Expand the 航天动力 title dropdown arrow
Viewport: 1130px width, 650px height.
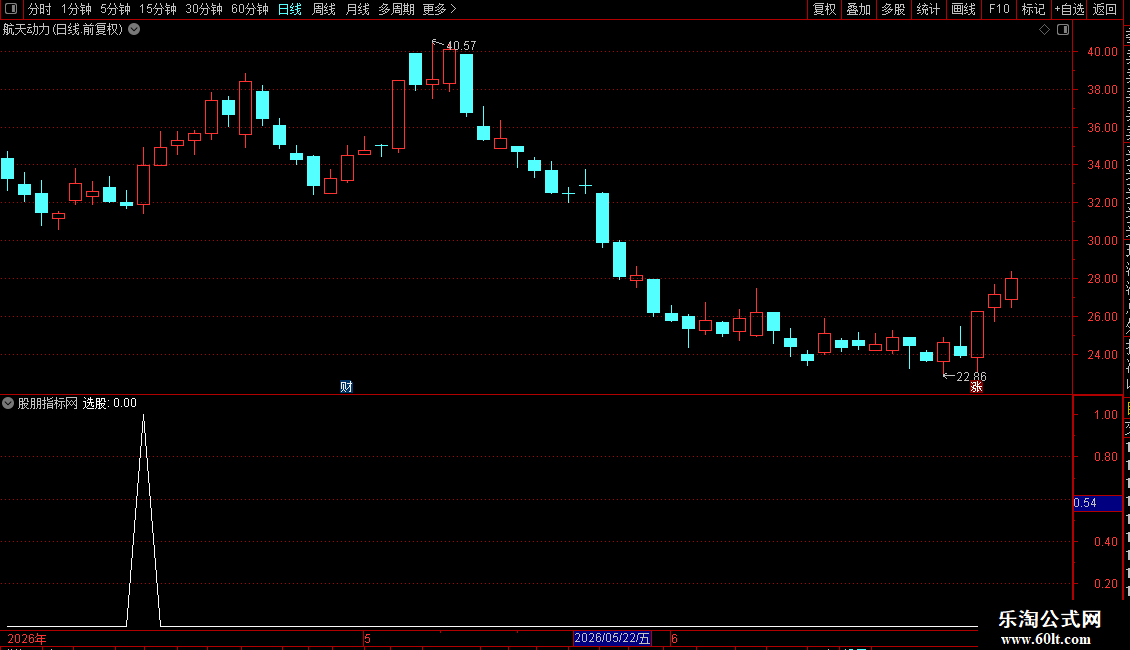click(x=134, y=30)
